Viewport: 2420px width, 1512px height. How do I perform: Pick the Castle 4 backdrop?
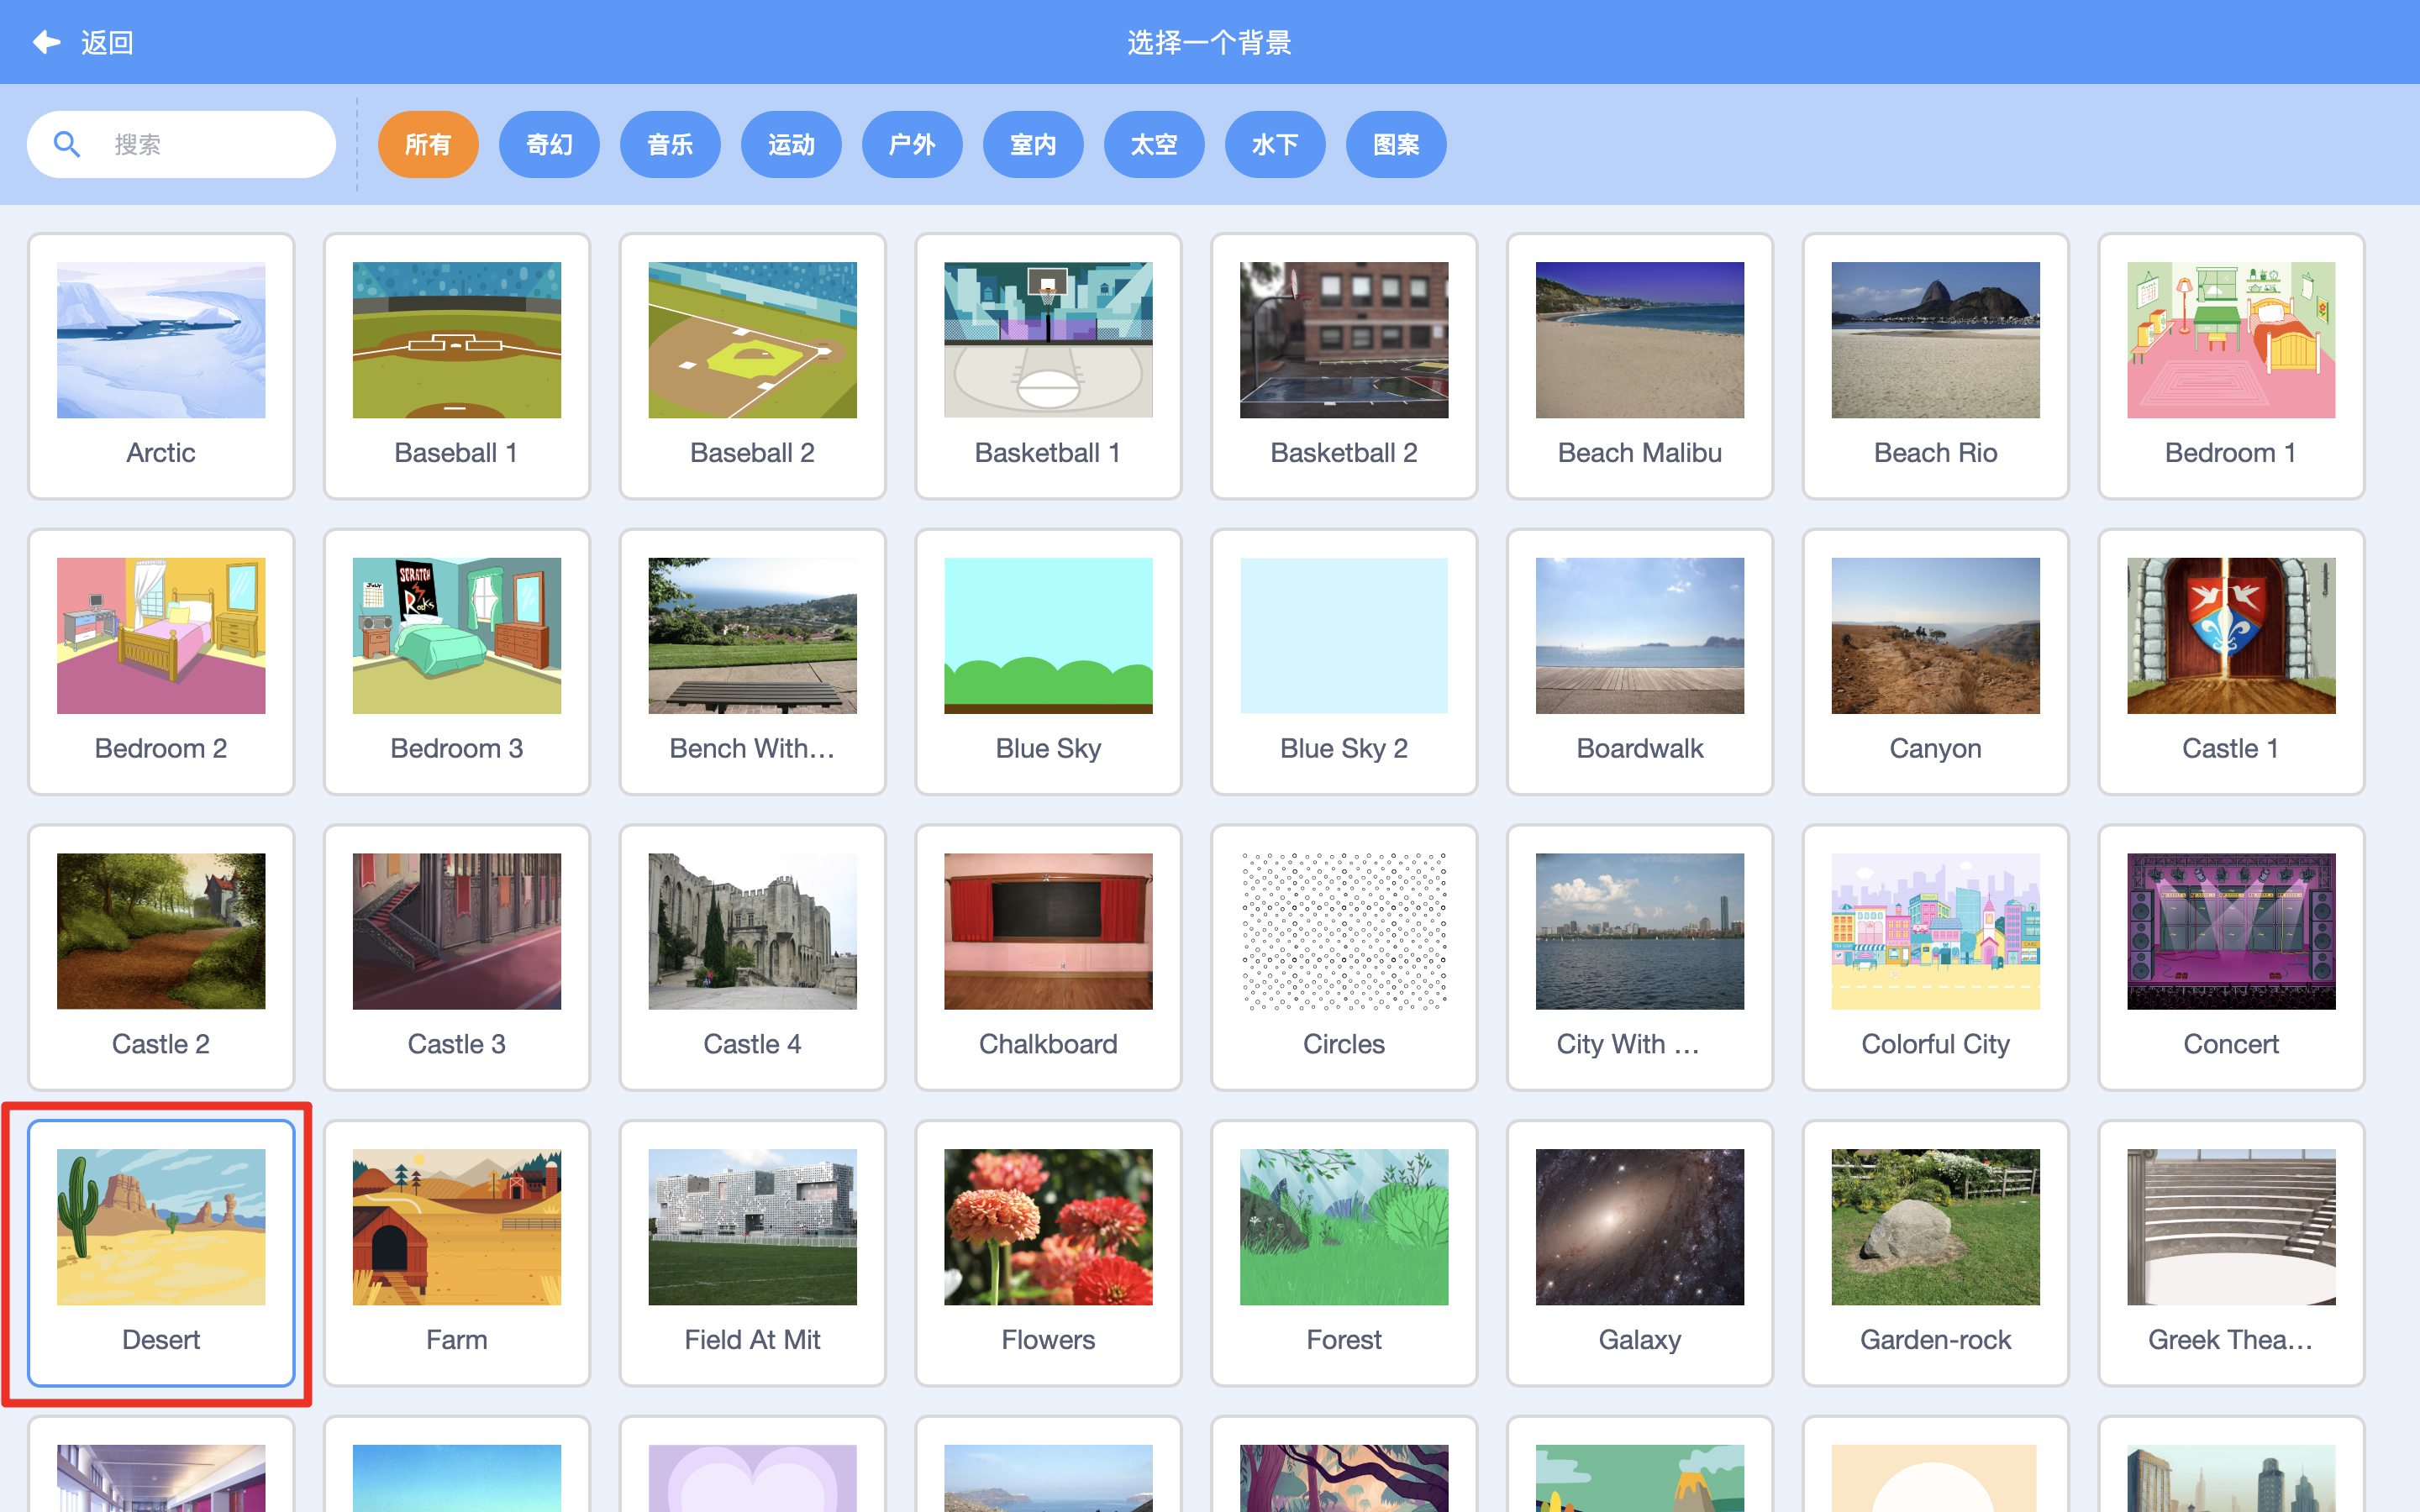point(753,957)
